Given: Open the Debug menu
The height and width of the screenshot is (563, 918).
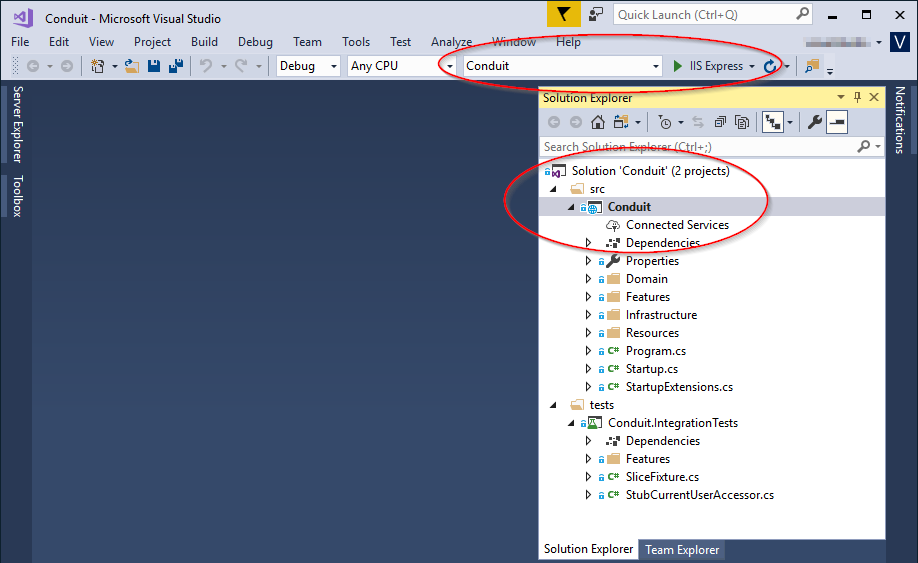Looking at the screenshot, I should [x=255, y=42].
